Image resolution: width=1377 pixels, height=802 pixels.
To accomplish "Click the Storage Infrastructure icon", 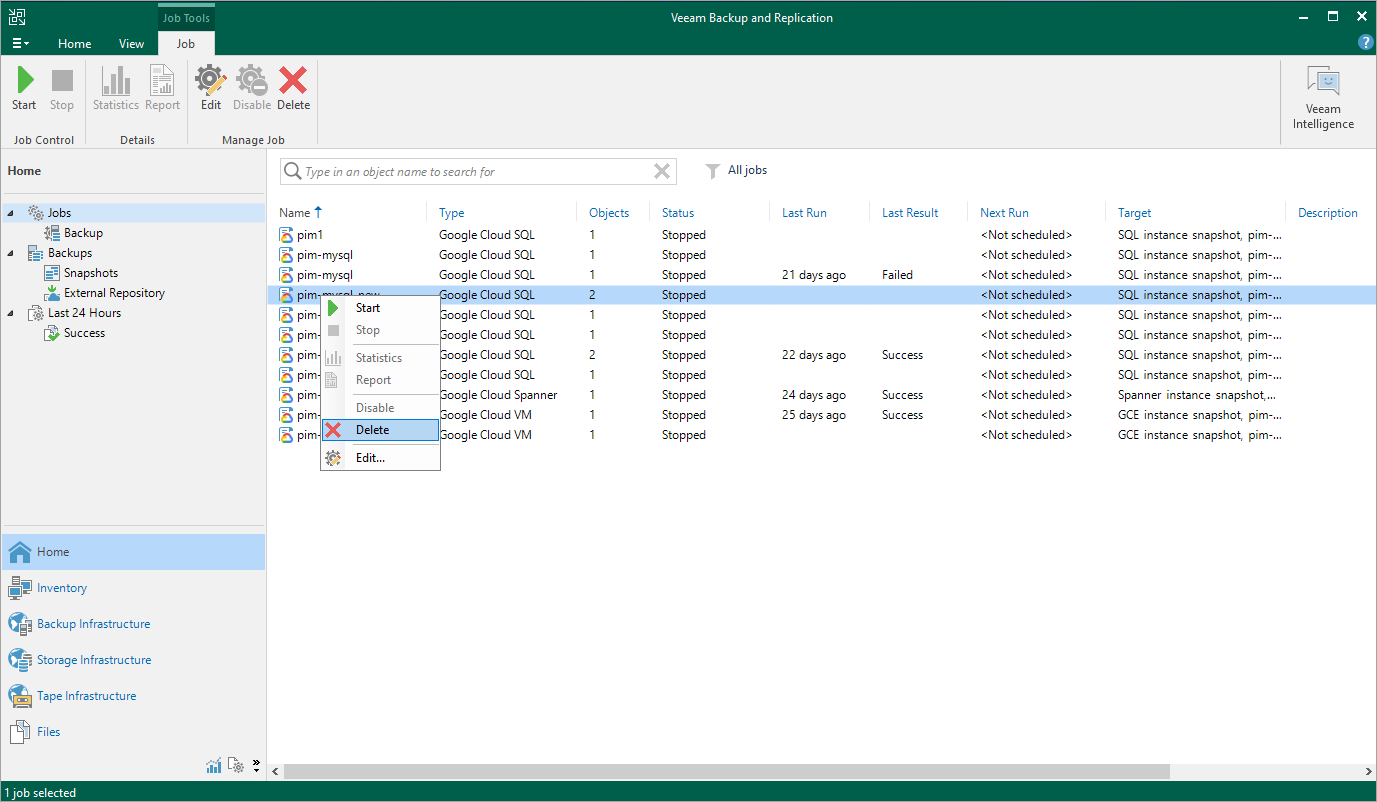I will pyautogui.click(x=20, y=660).
